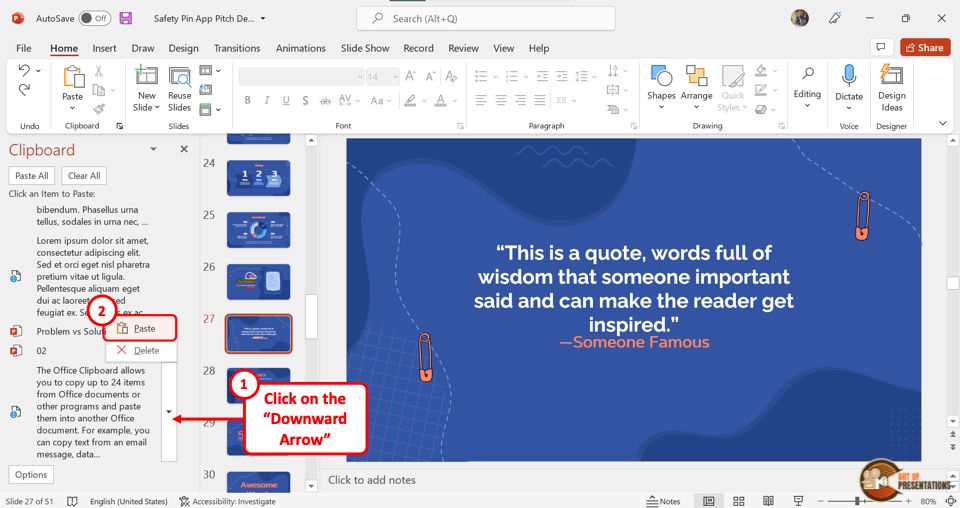960x508 pixels.
Task: Close the Clipboard pane
Action: 184,149
